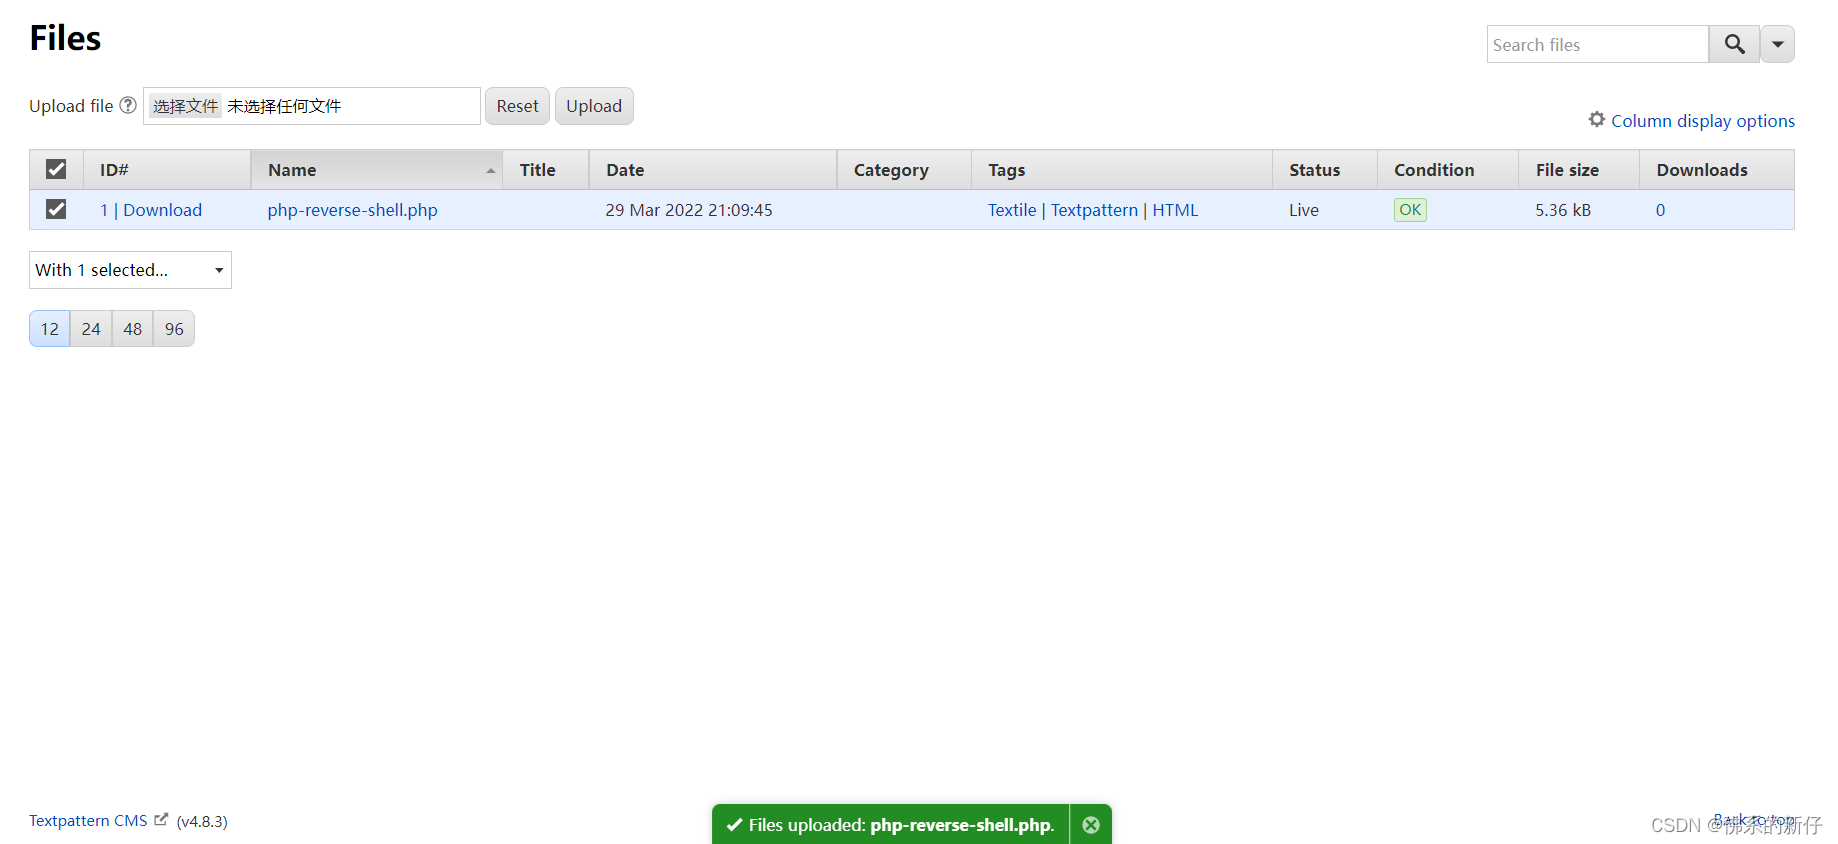This screenshot has width=1838, height=844.
Task: Click the downloads count 0 link
Action: tap(1660, 210)
